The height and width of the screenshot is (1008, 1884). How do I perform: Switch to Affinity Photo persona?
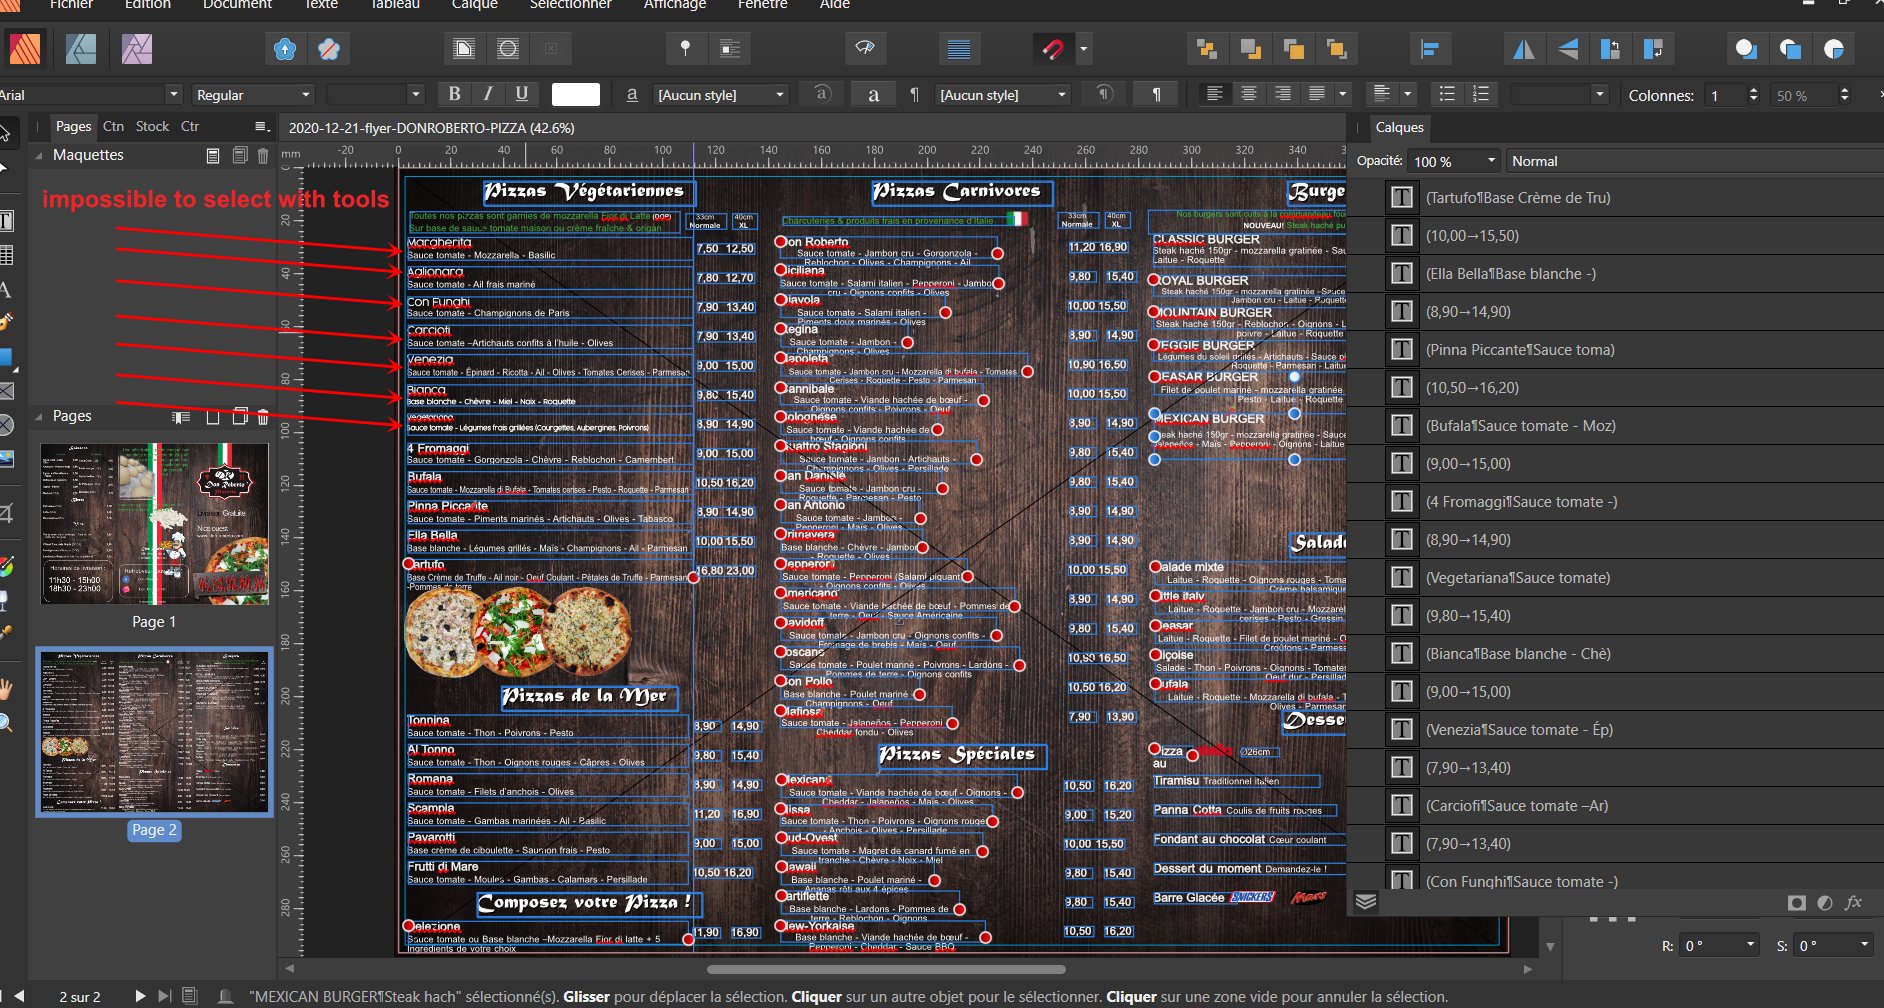[x=137, y=48]
